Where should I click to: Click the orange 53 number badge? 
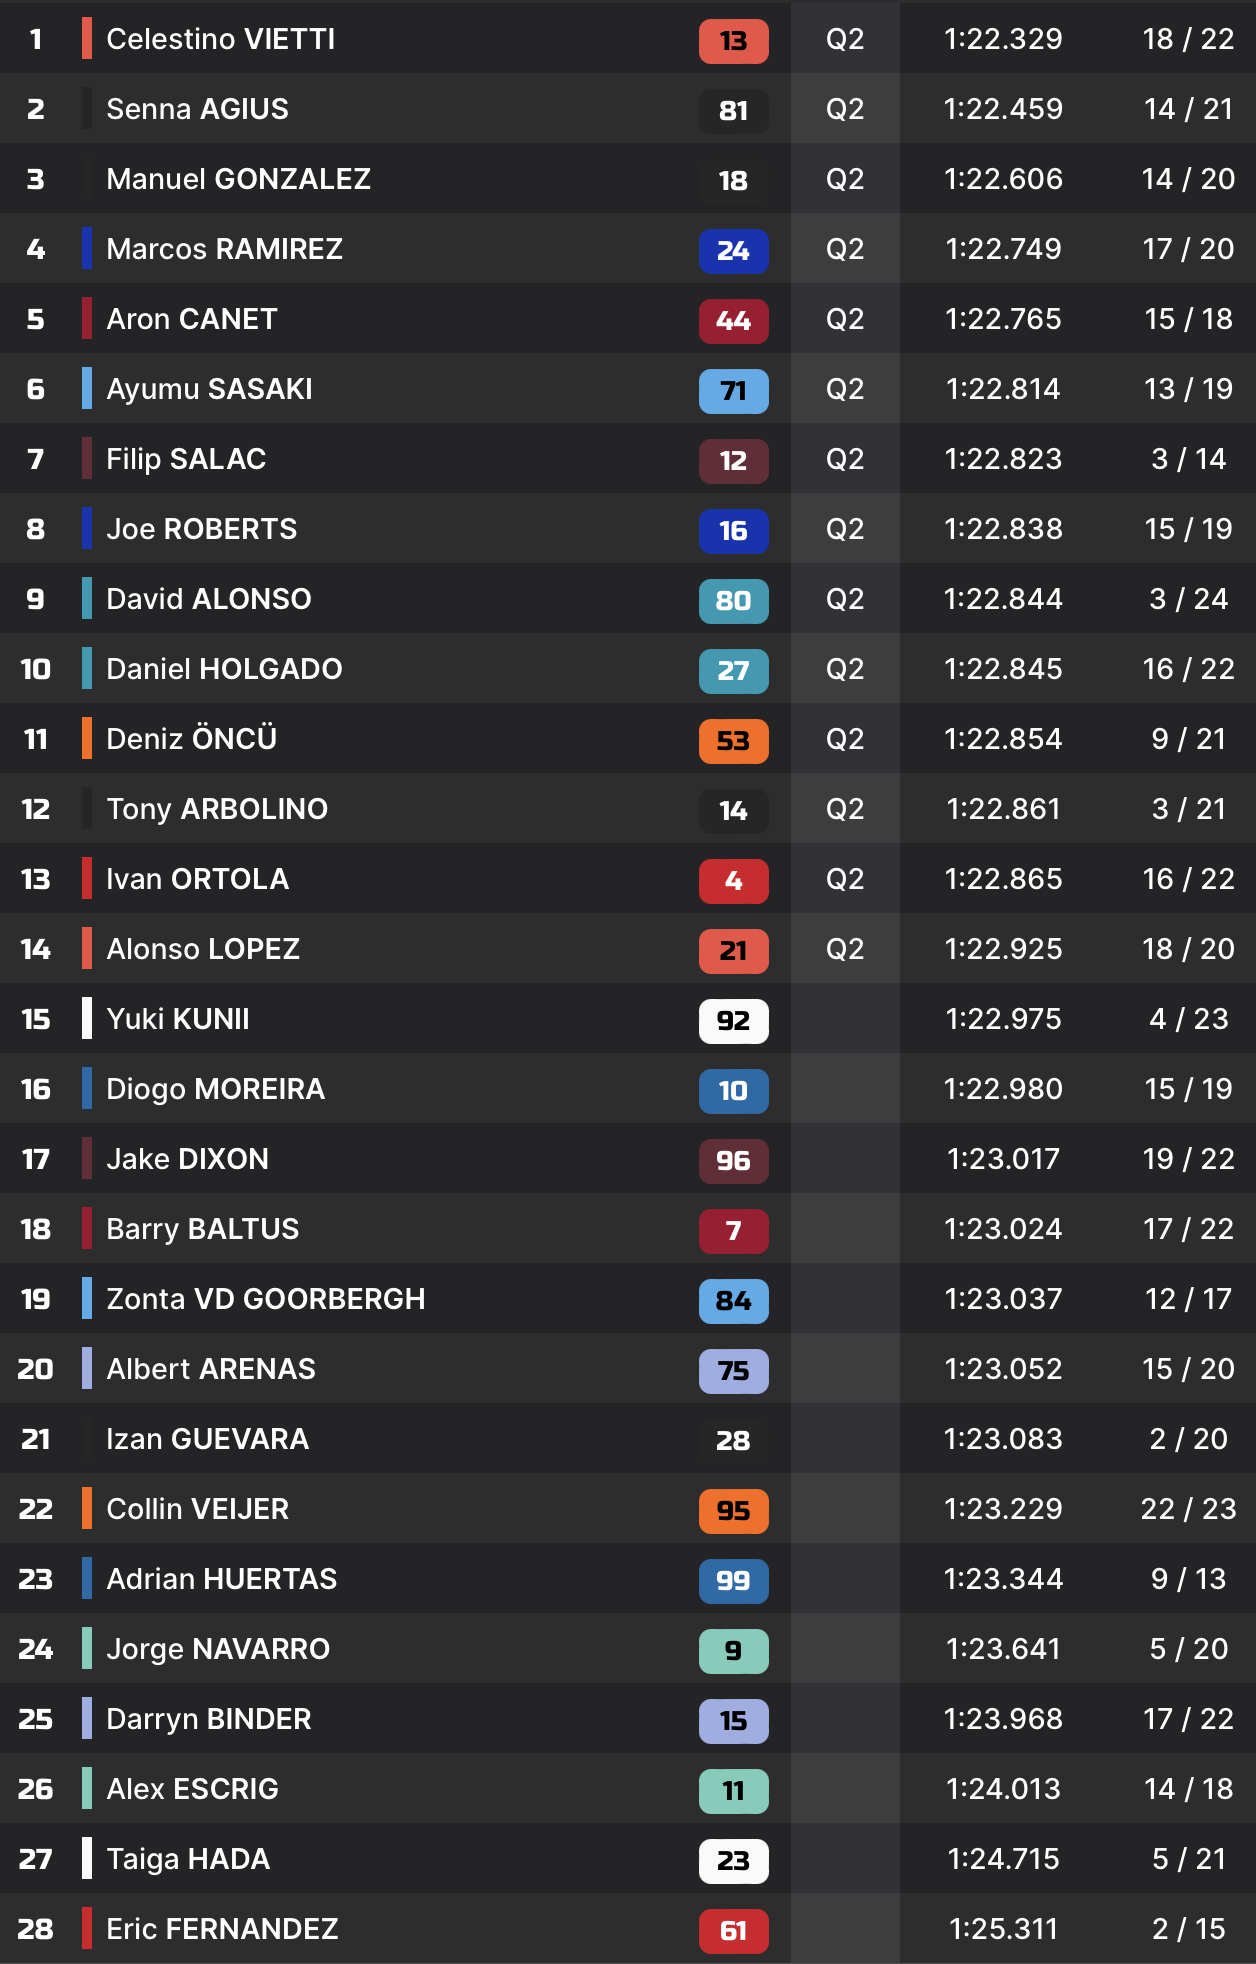733,741
